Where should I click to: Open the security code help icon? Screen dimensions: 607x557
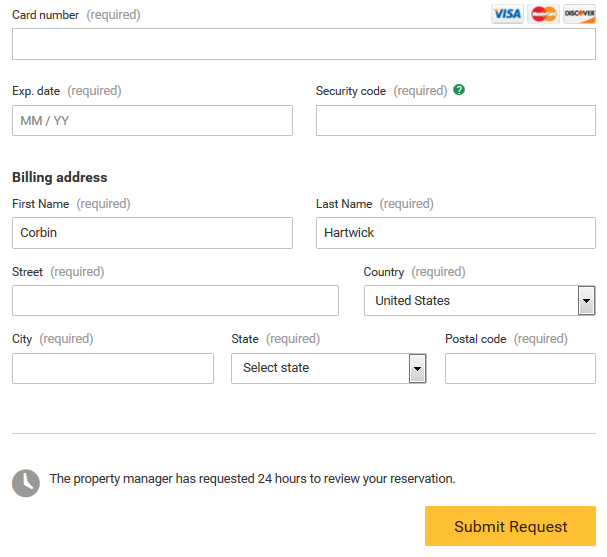coord(459,90)
